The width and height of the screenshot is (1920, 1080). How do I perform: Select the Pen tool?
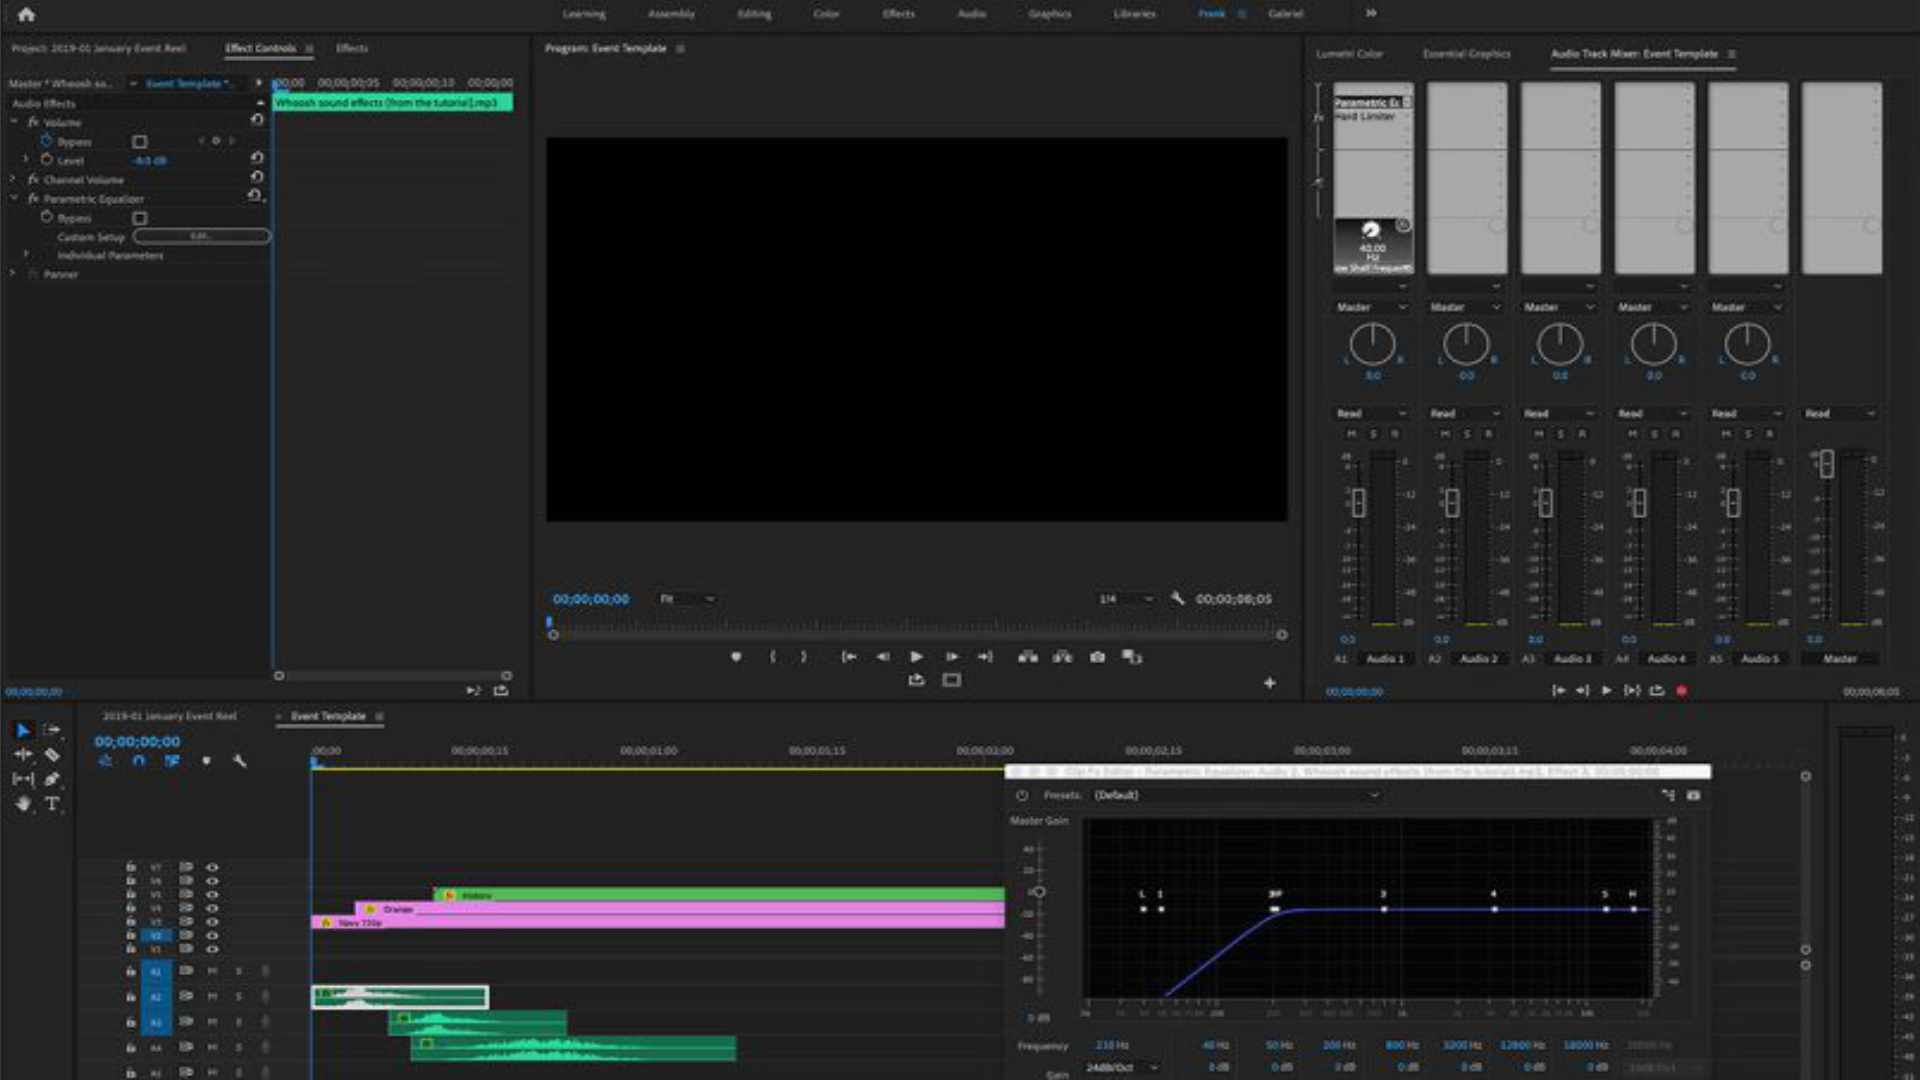point(52,779)
